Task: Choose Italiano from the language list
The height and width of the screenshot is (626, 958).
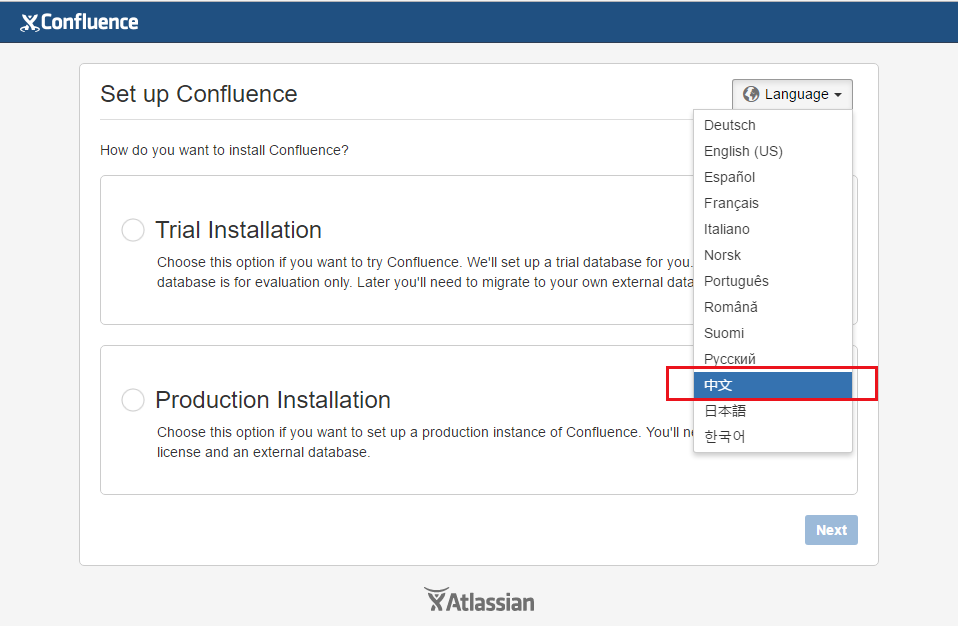Action: (x=773, y=229)
